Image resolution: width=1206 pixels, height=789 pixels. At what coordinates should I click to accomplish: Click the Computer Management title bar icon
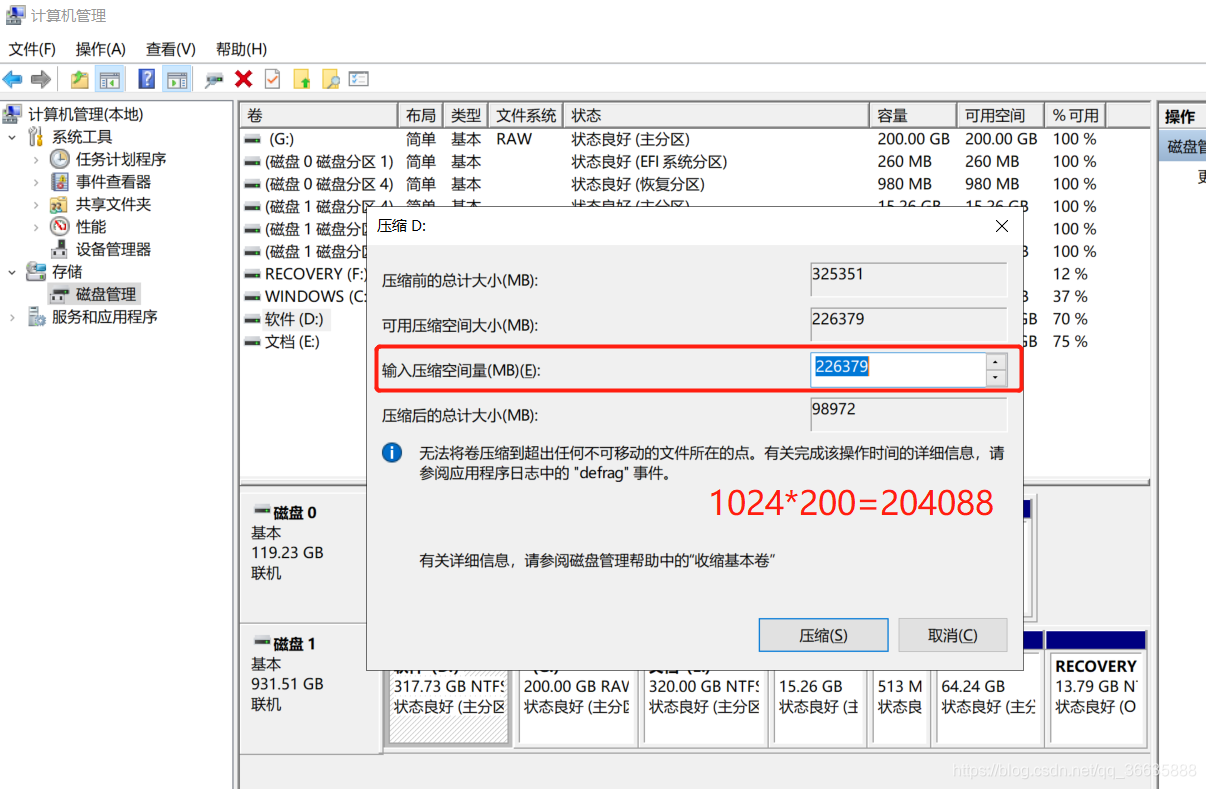pyautogui.click(x=15, y=15)
